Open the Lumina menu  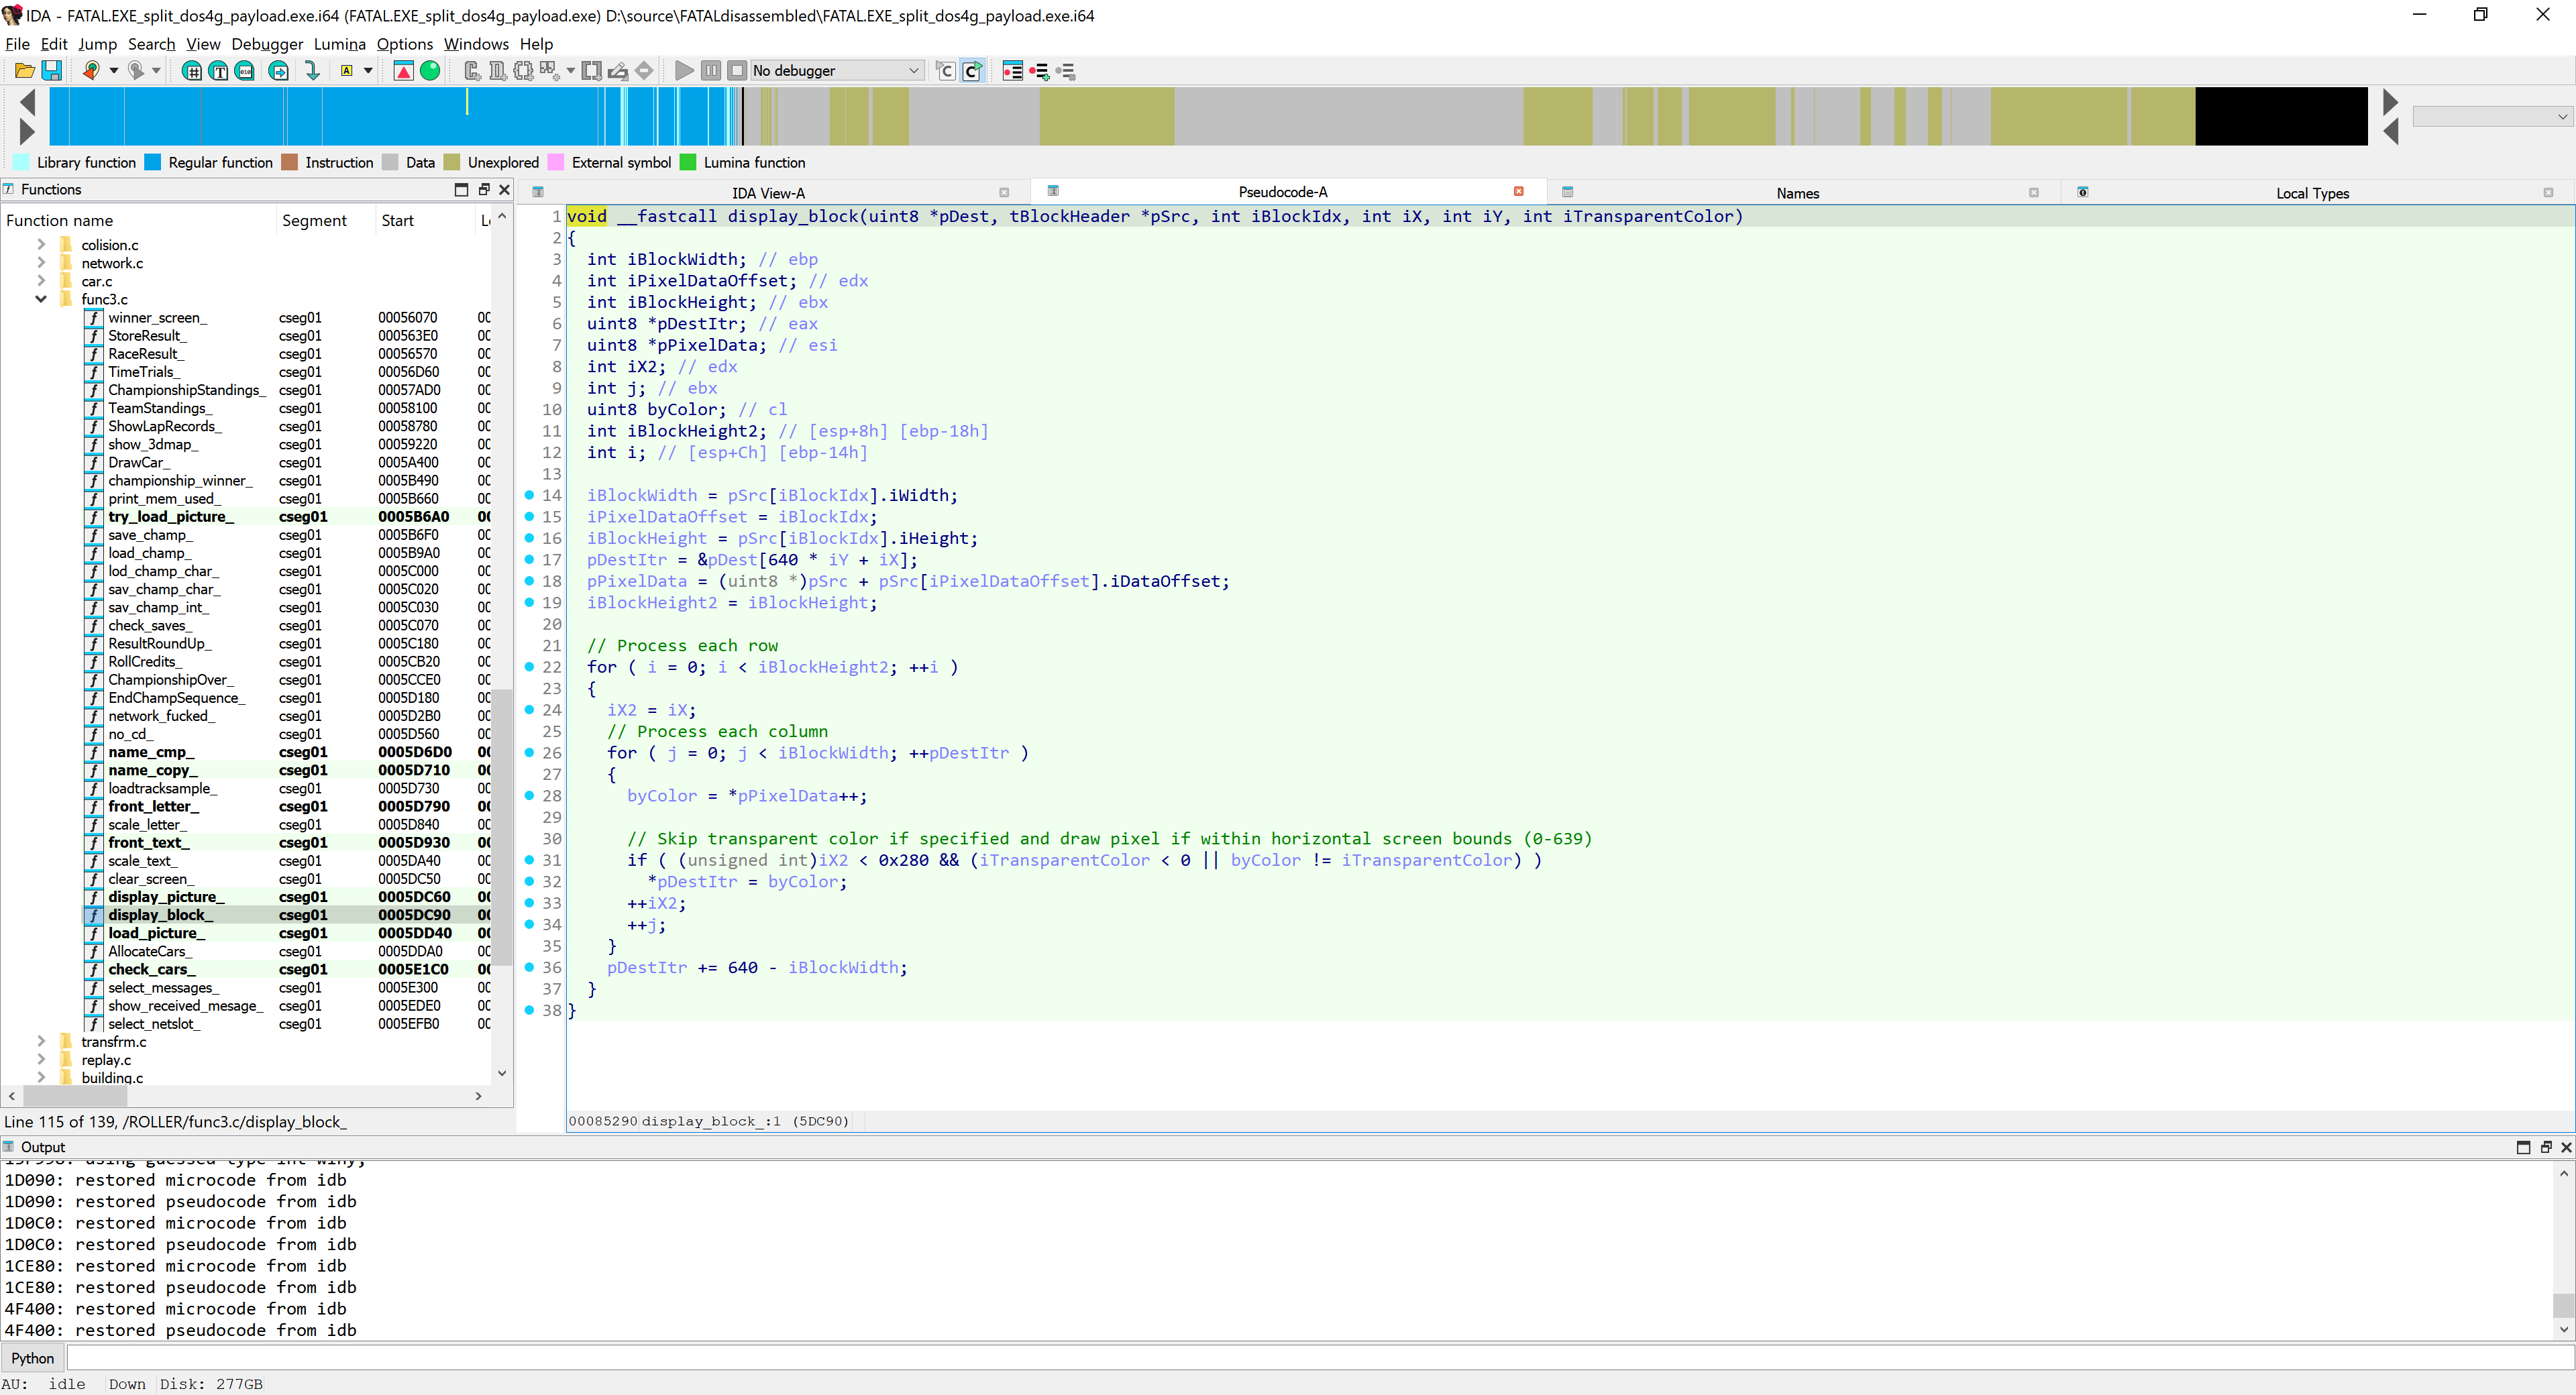(339, 44)
